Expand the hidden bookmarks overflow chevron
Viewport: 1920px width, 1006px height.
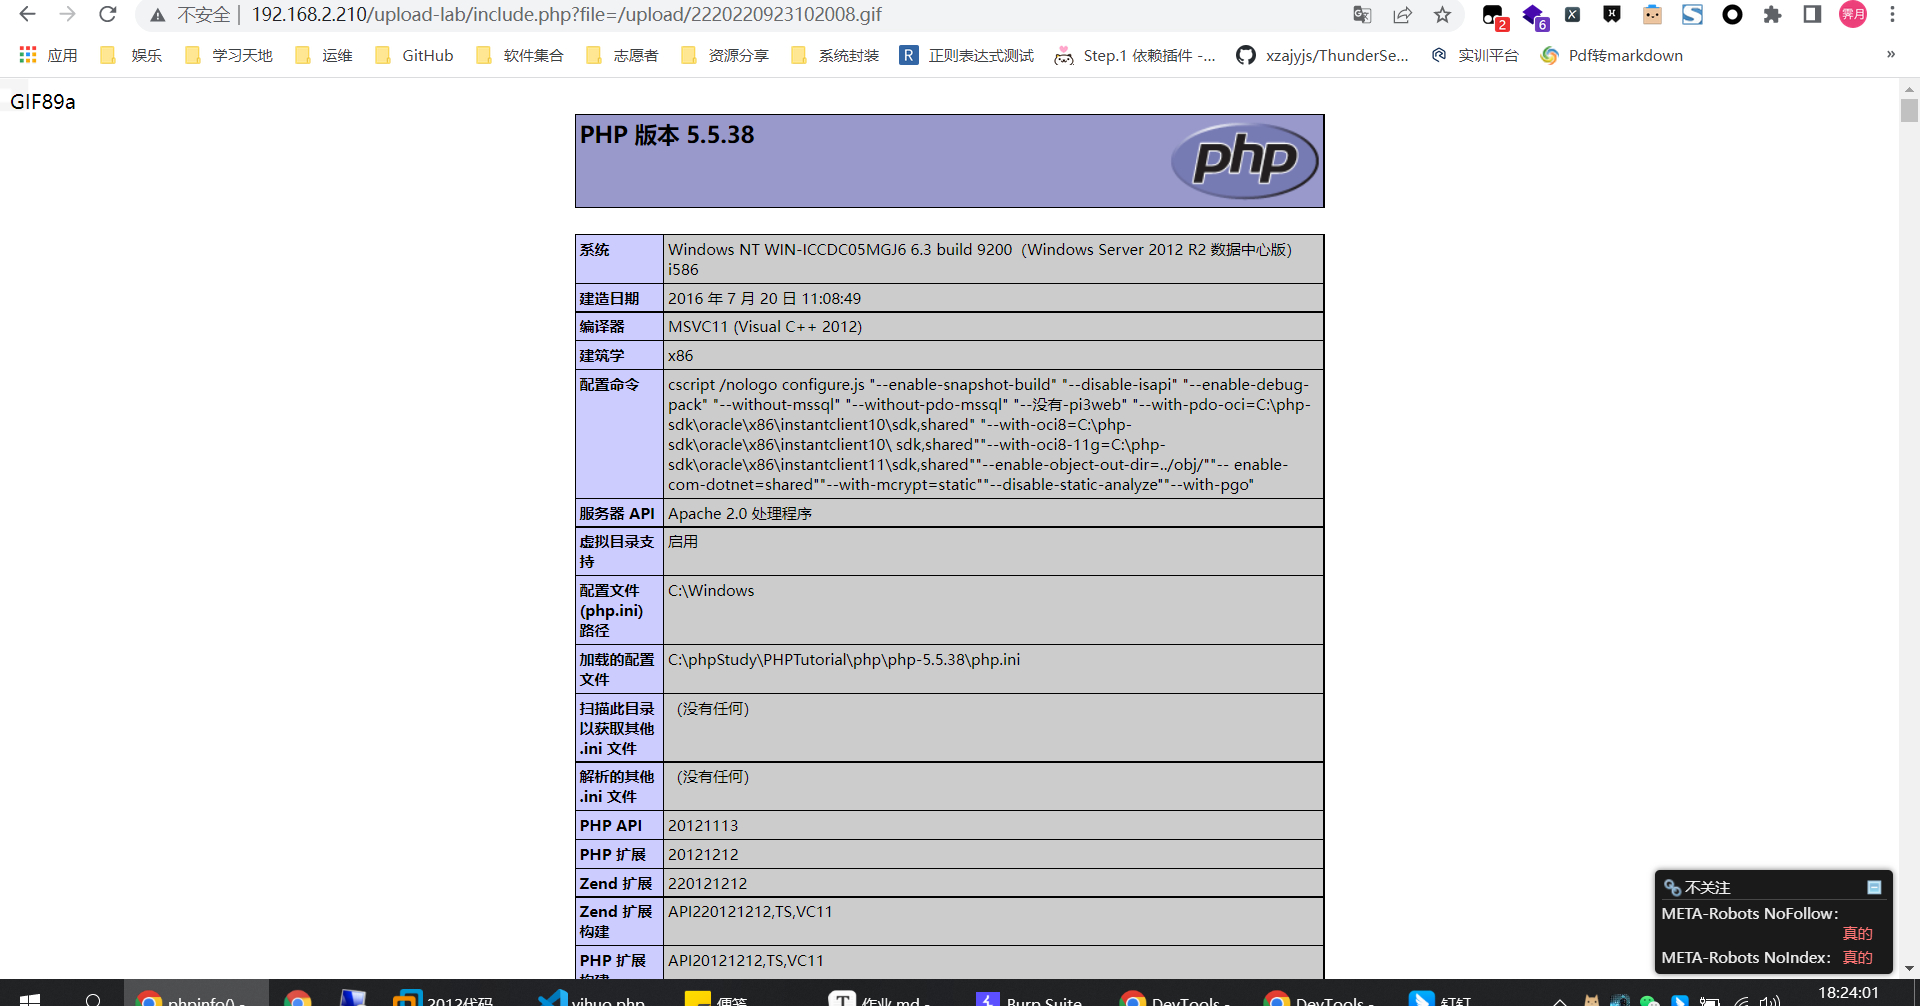[x=1890, y=55]
